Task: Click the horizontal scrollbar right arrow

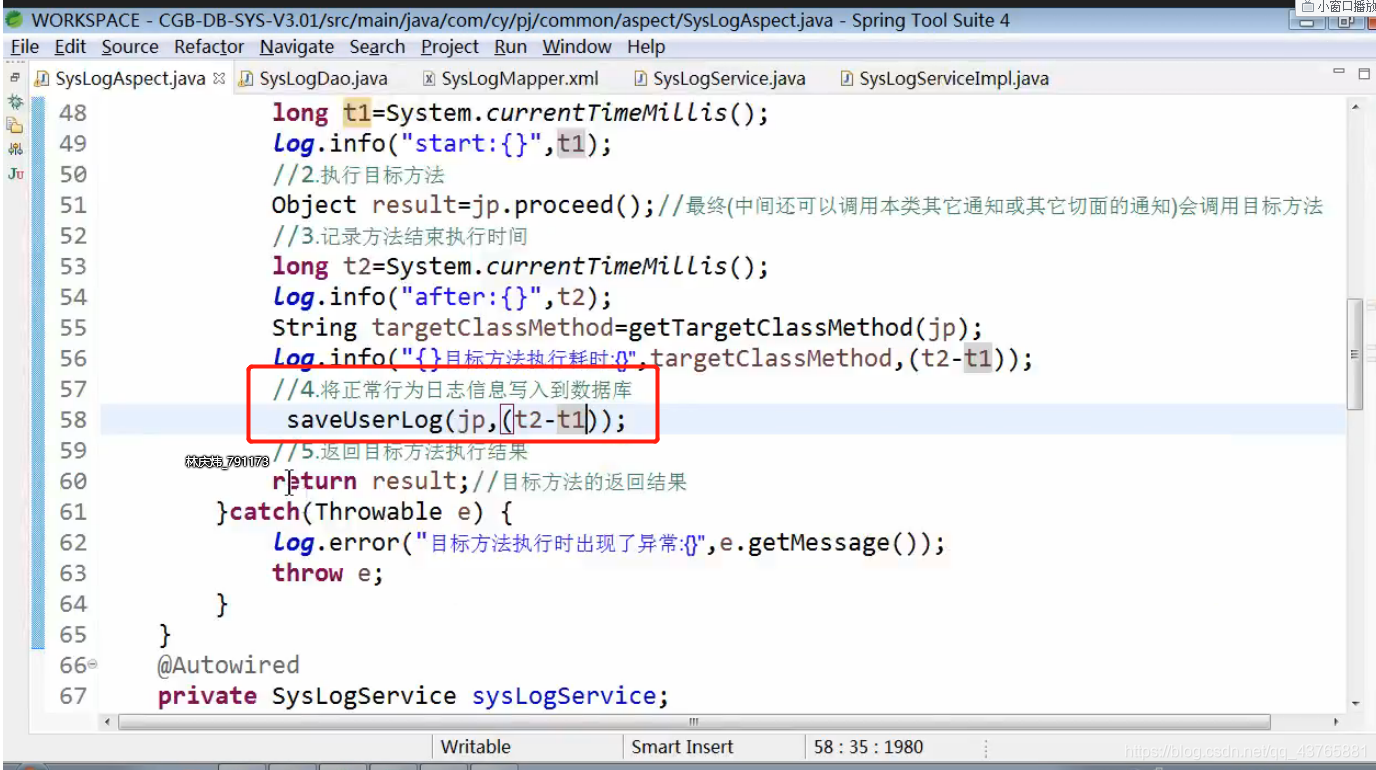Action: click(x=1337, y=721)
